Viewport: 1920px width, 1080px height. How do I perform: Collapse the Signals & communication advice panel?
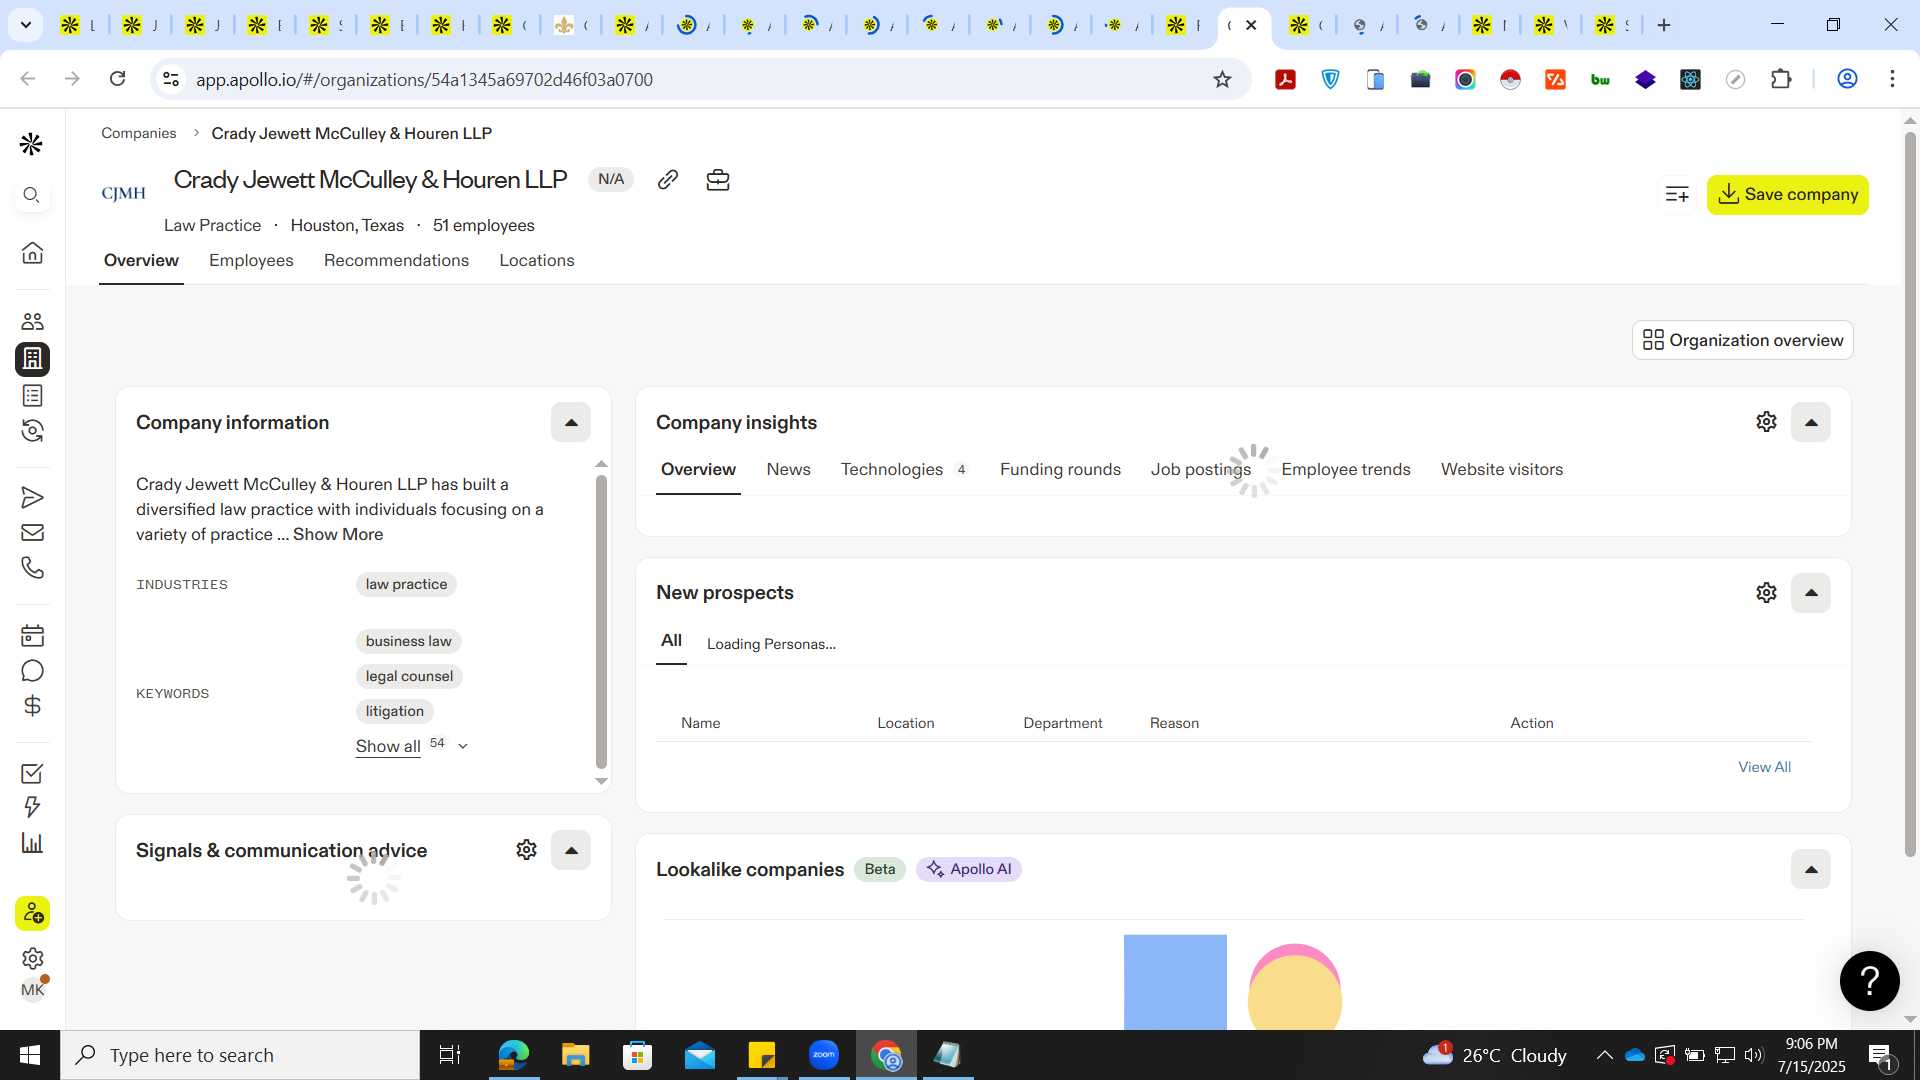571,850
